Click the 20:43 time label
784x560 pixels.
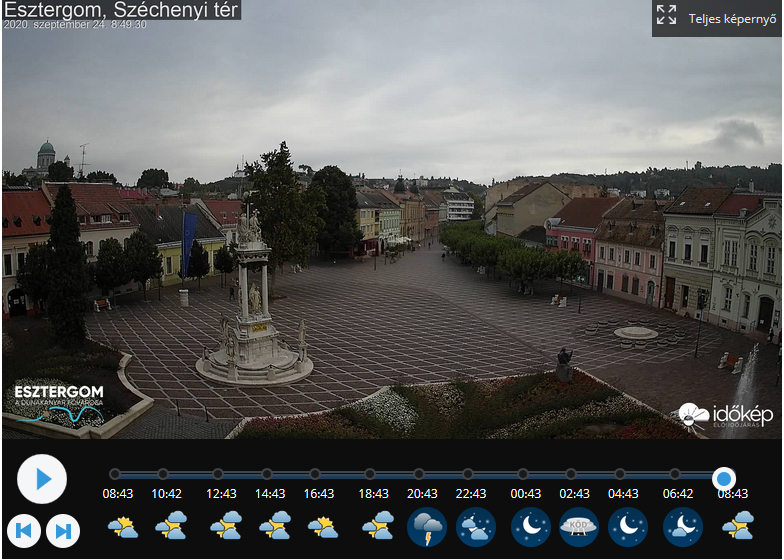coord(422,494)
